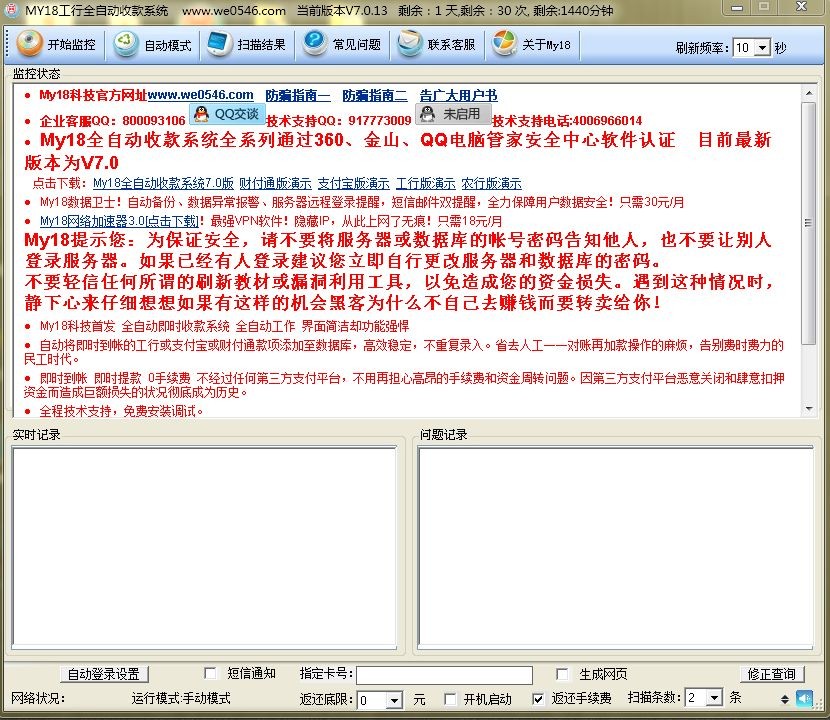Enable the 开机启动 checkbox
The height and width of the screenshot is (720, 830).
pos(450,699)
